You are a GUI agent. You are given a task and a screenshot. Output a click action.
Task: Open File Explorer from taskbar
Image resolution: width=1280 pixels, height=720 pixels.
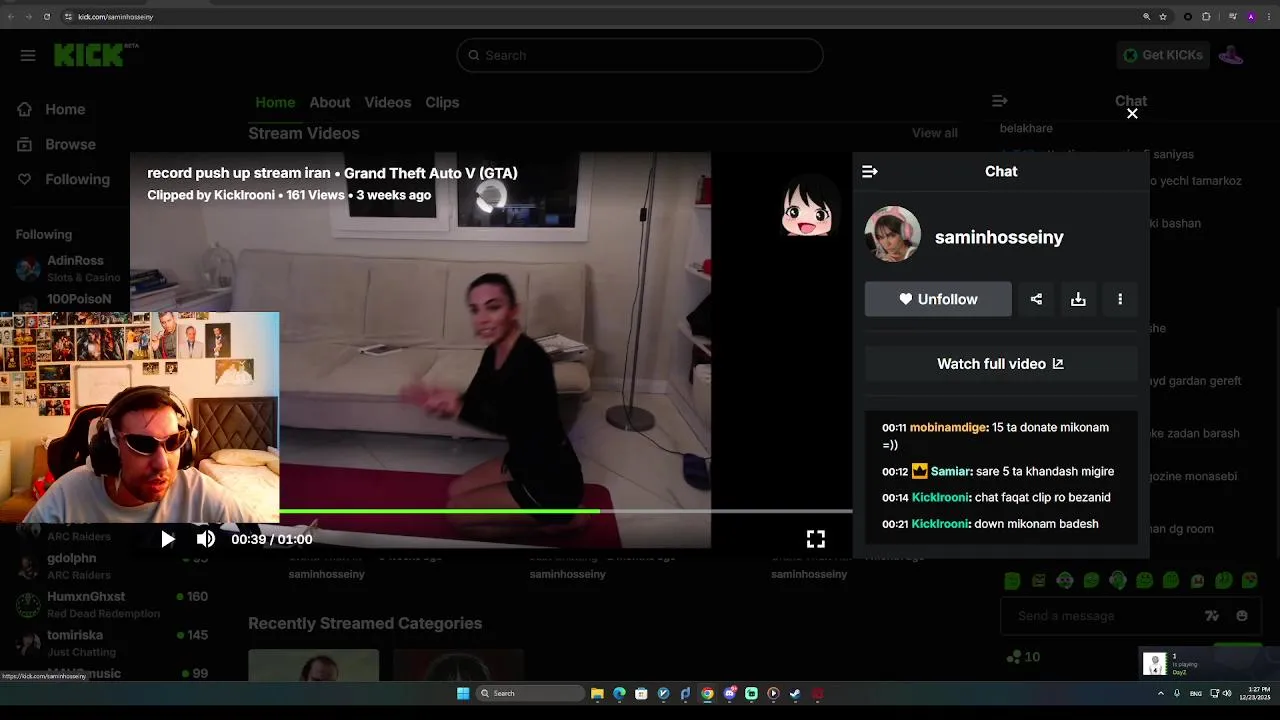coord(597,693)
